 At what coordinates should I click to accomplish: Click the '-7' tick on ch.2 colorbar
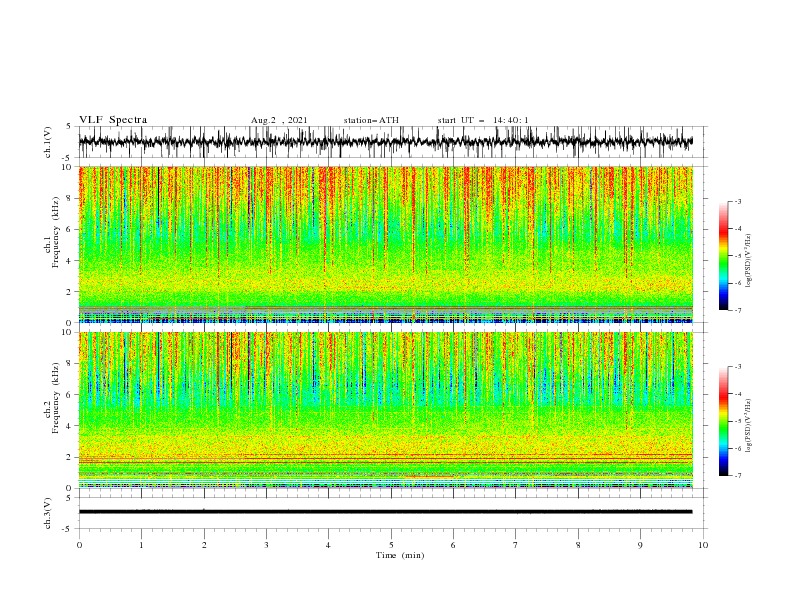pyautogui.click(x=737, y=476)
